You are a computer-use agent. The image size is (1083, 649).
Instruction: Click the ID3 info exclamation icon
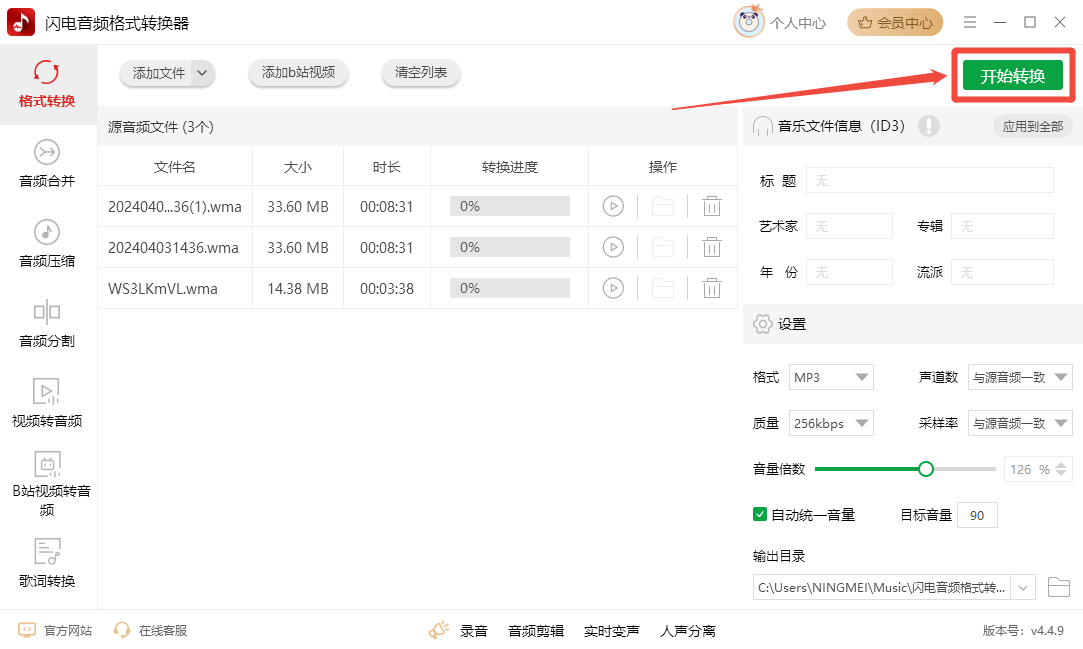point(929,126)
